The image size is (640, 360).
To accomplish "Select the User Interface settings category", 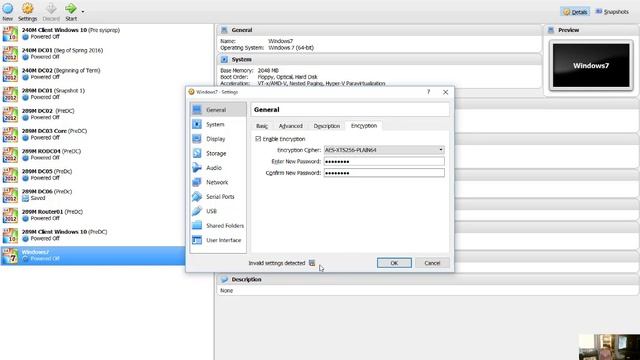I will click(218, 240).
